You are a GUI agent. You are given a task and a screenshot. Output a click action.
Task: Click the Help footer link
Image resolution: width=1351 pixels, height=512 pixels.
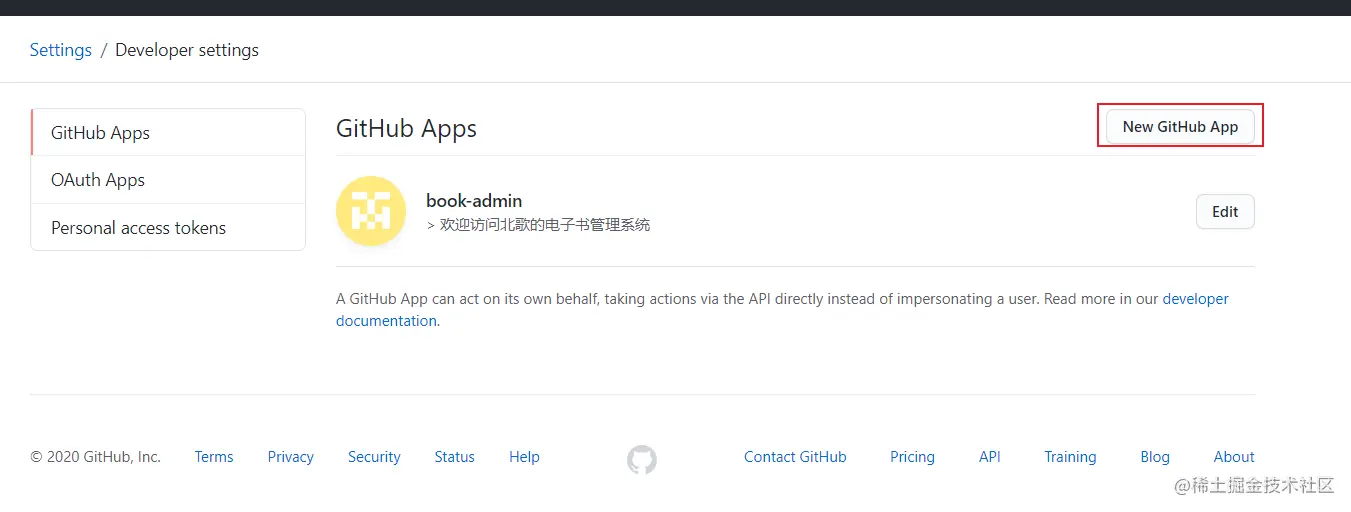[524, 457]
